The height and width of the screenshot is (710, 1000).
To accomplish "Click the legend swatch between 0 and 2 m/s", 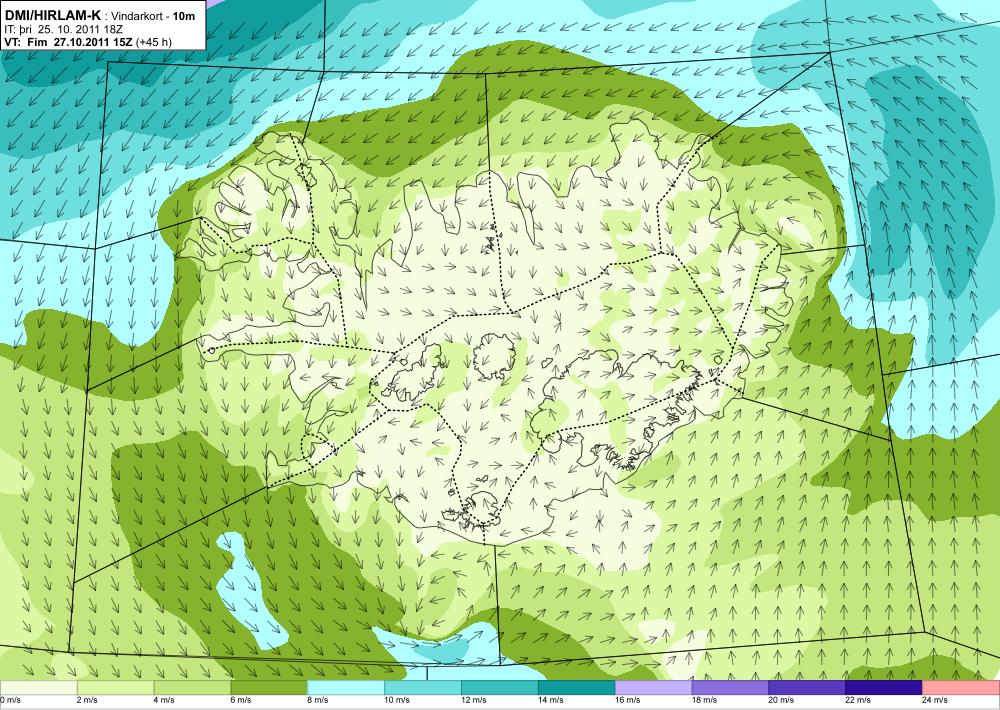I will 38,688.
